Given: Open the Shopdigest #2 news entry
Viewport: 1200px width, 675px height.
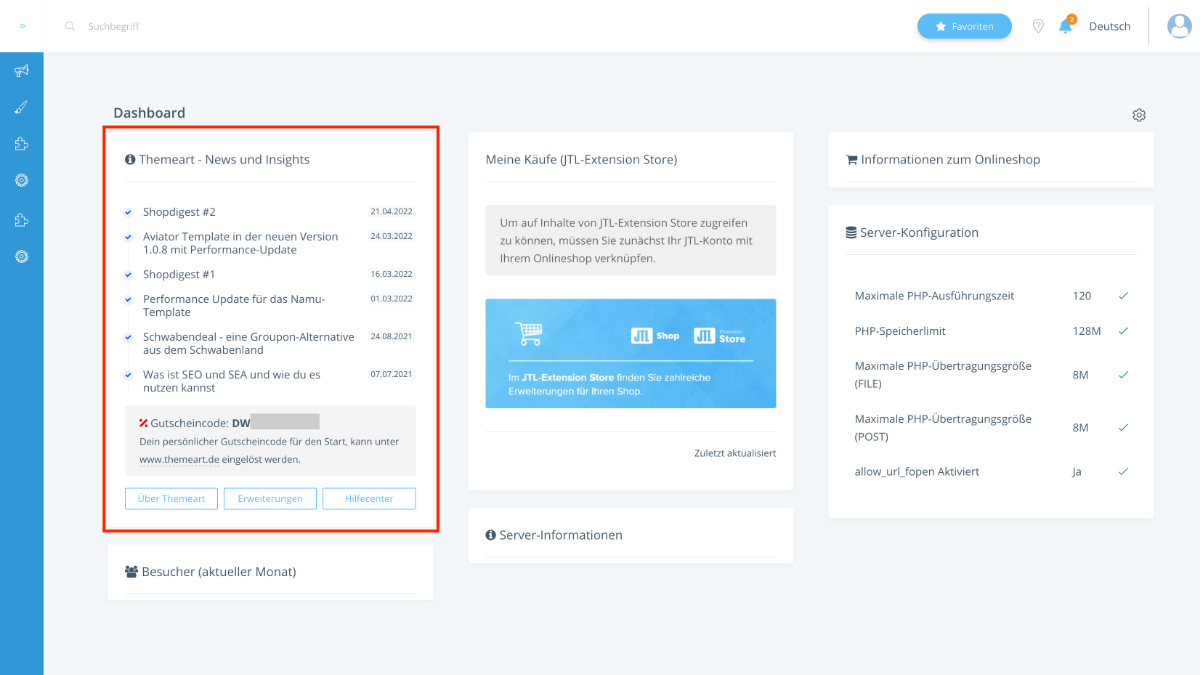Looking at the screenshot, I should click(179, 213).
